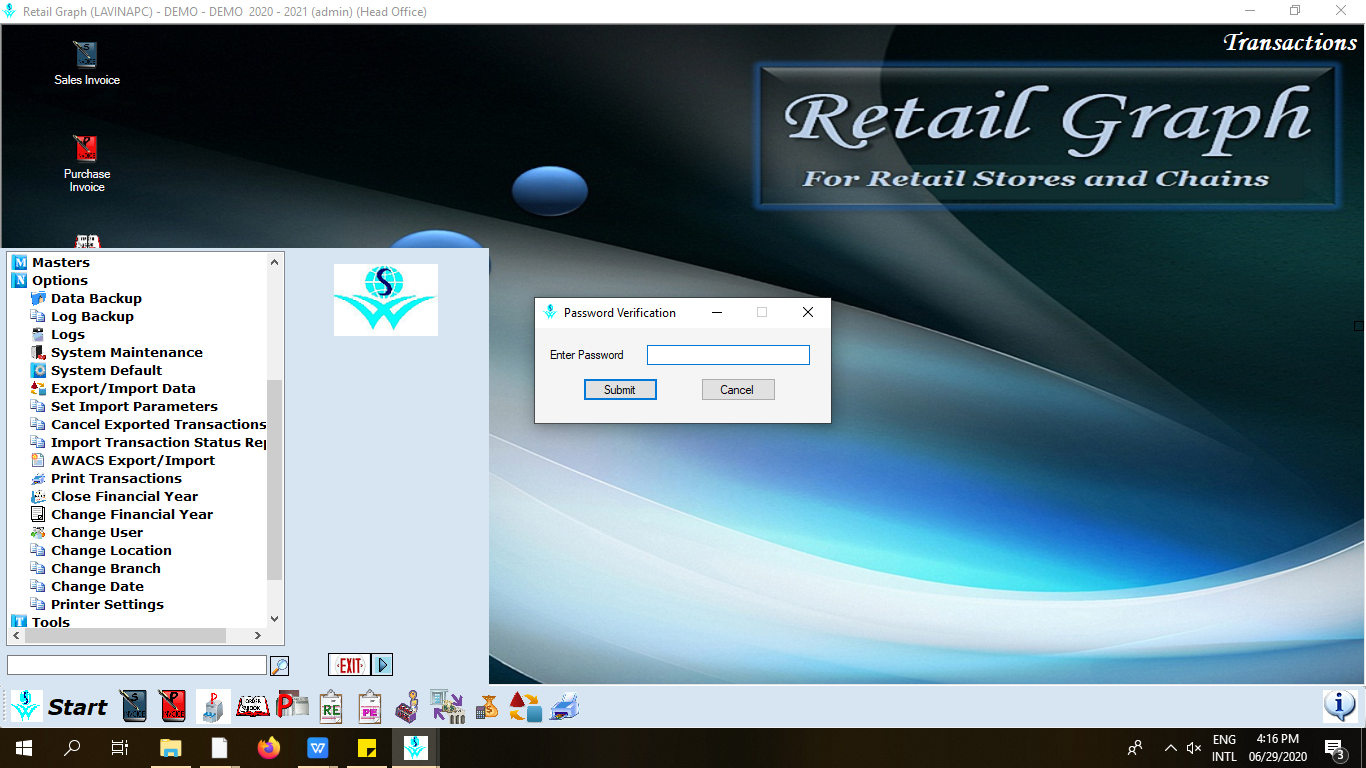Screen dimensions: 1366x768
Task: Open Log Backup in Options
Action: 92,316
